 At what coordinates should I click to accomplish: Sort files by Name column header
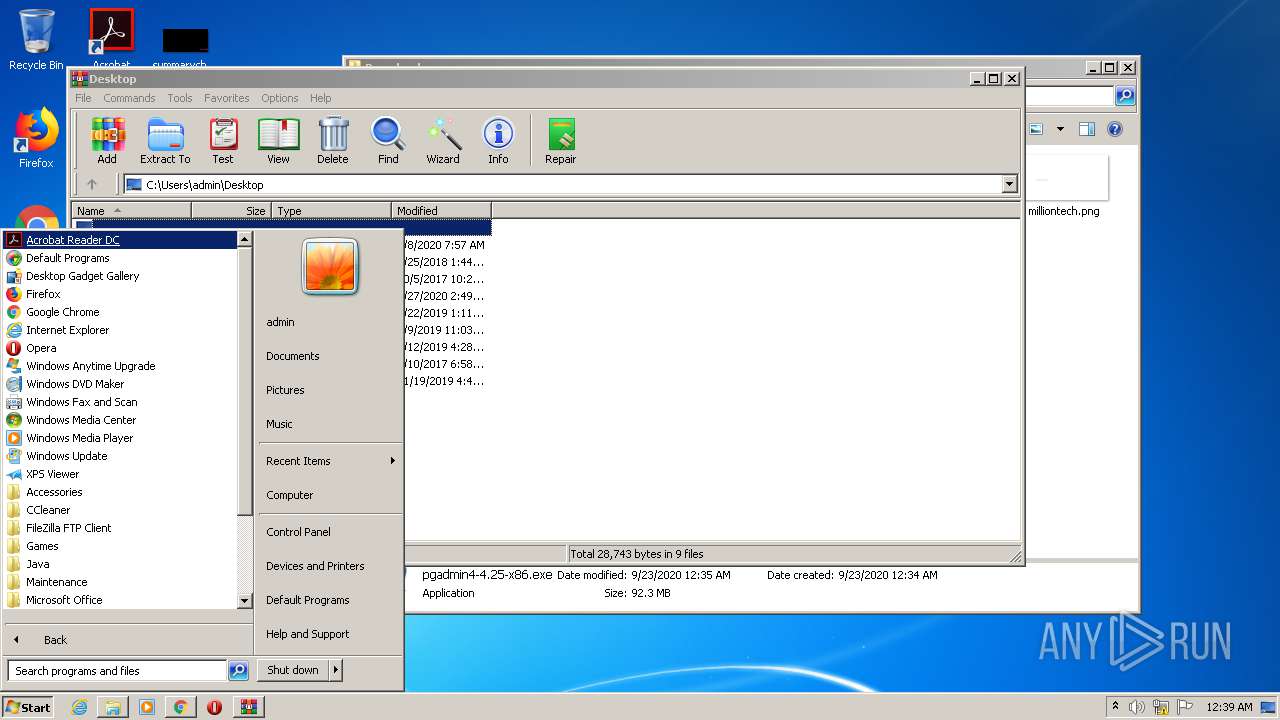point(131,211)
